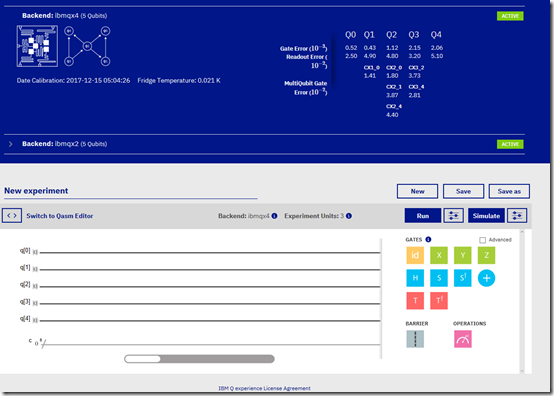Show info about Gates

pos(428,240)
